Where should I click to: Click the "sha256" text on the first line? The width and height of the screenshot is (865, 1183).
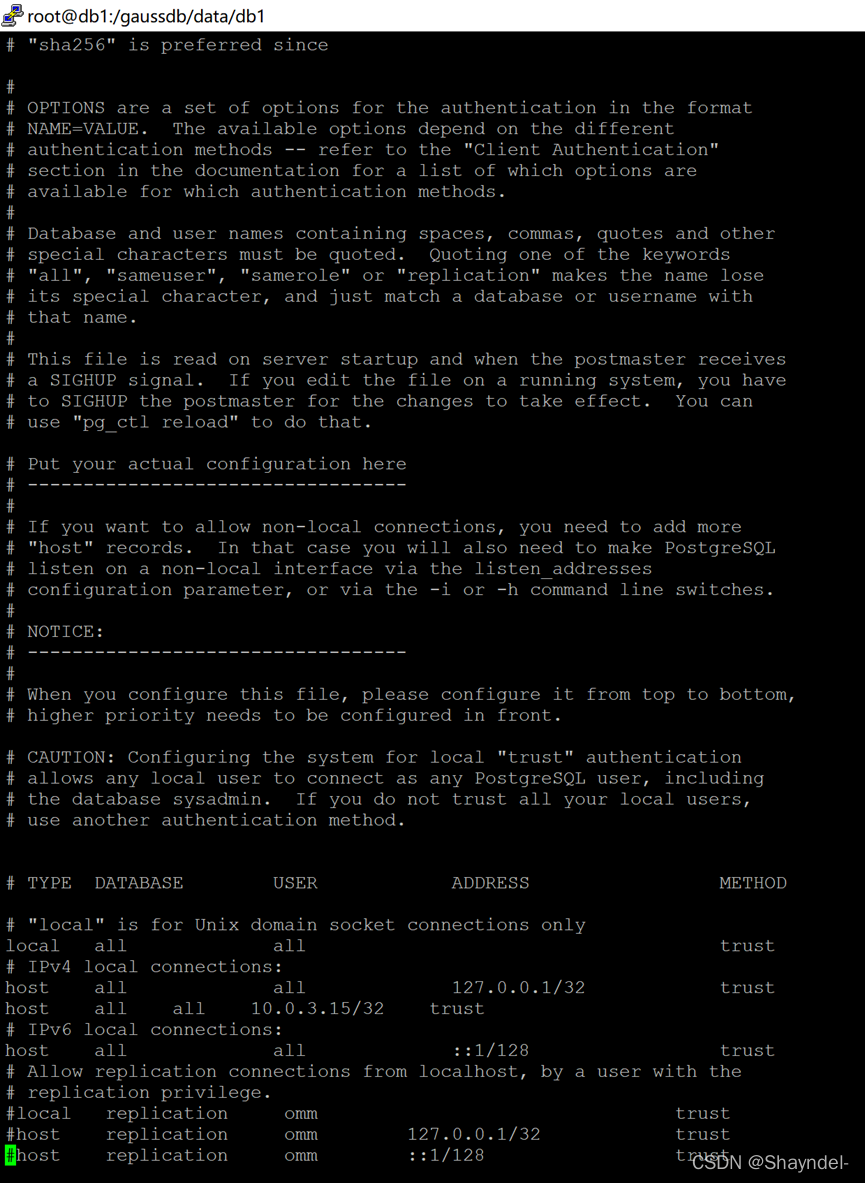coord(72,45)
